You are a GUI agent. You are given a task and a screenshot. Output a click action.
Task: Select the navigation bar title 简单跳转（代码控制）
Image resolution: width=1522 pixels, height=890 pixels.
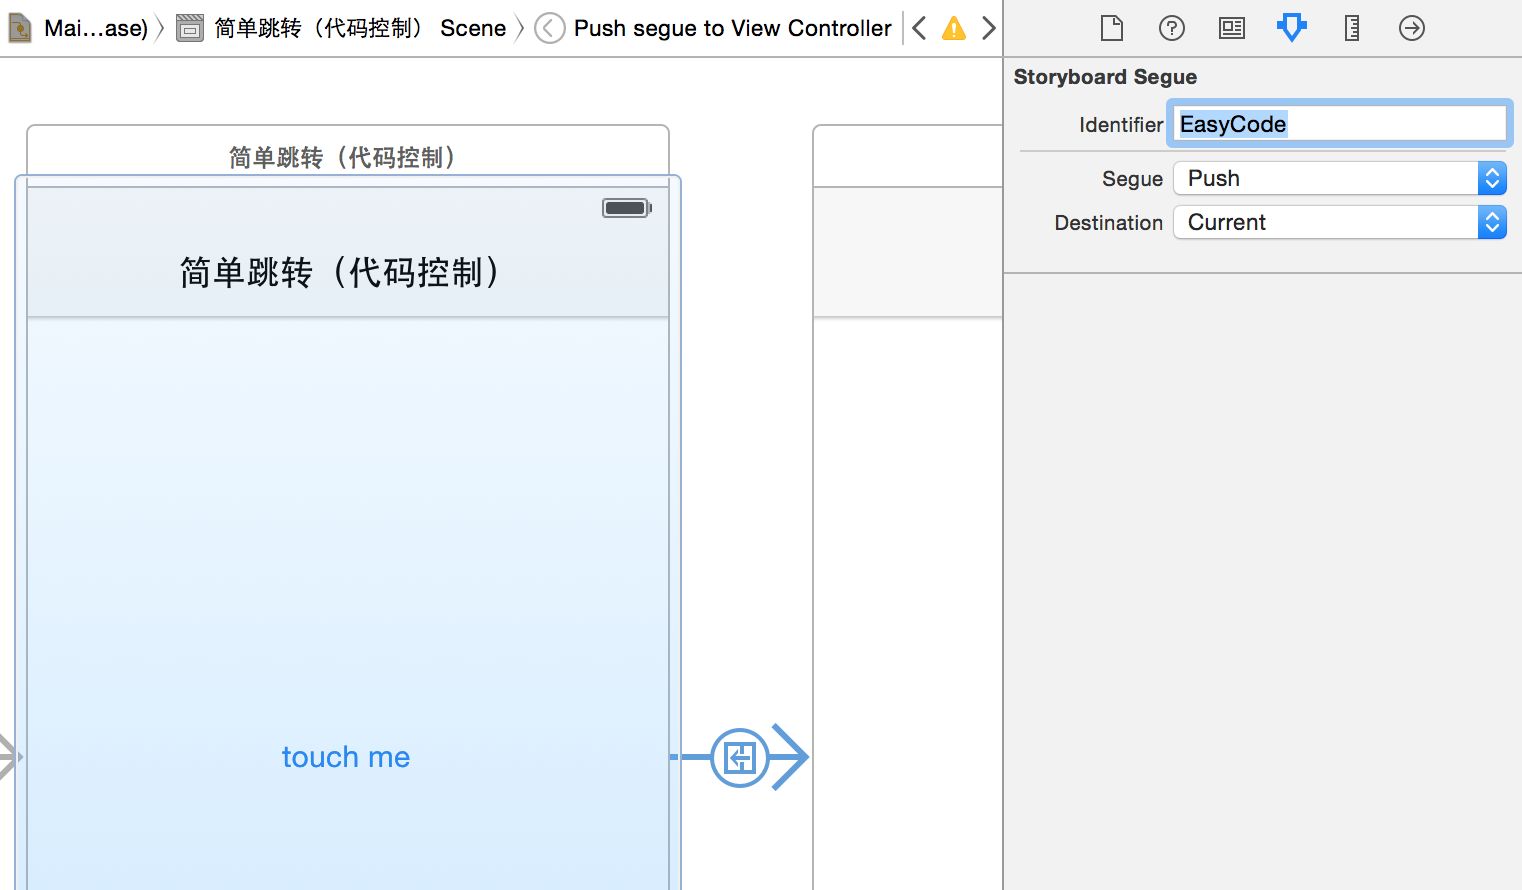[340, 272]
